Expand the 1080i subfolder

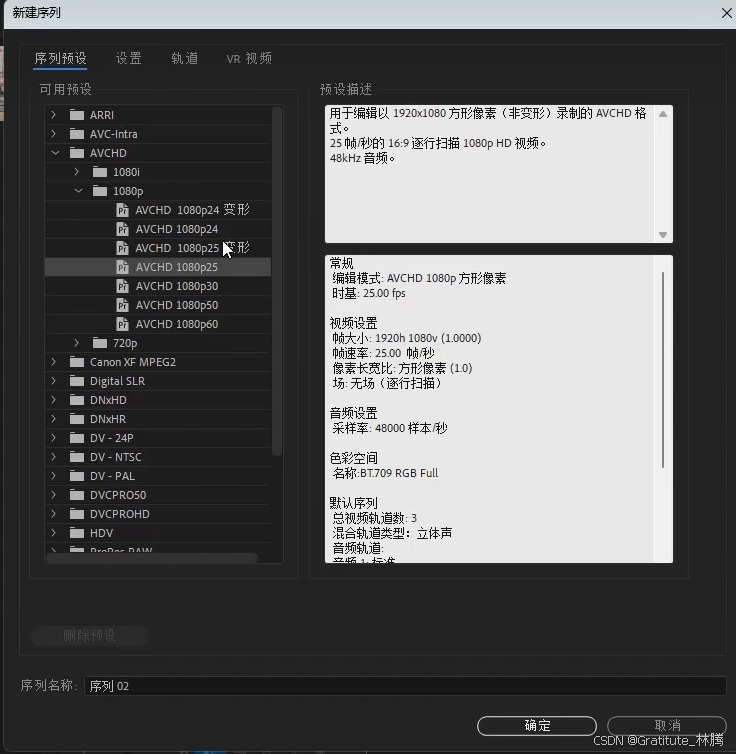[77, 172]
